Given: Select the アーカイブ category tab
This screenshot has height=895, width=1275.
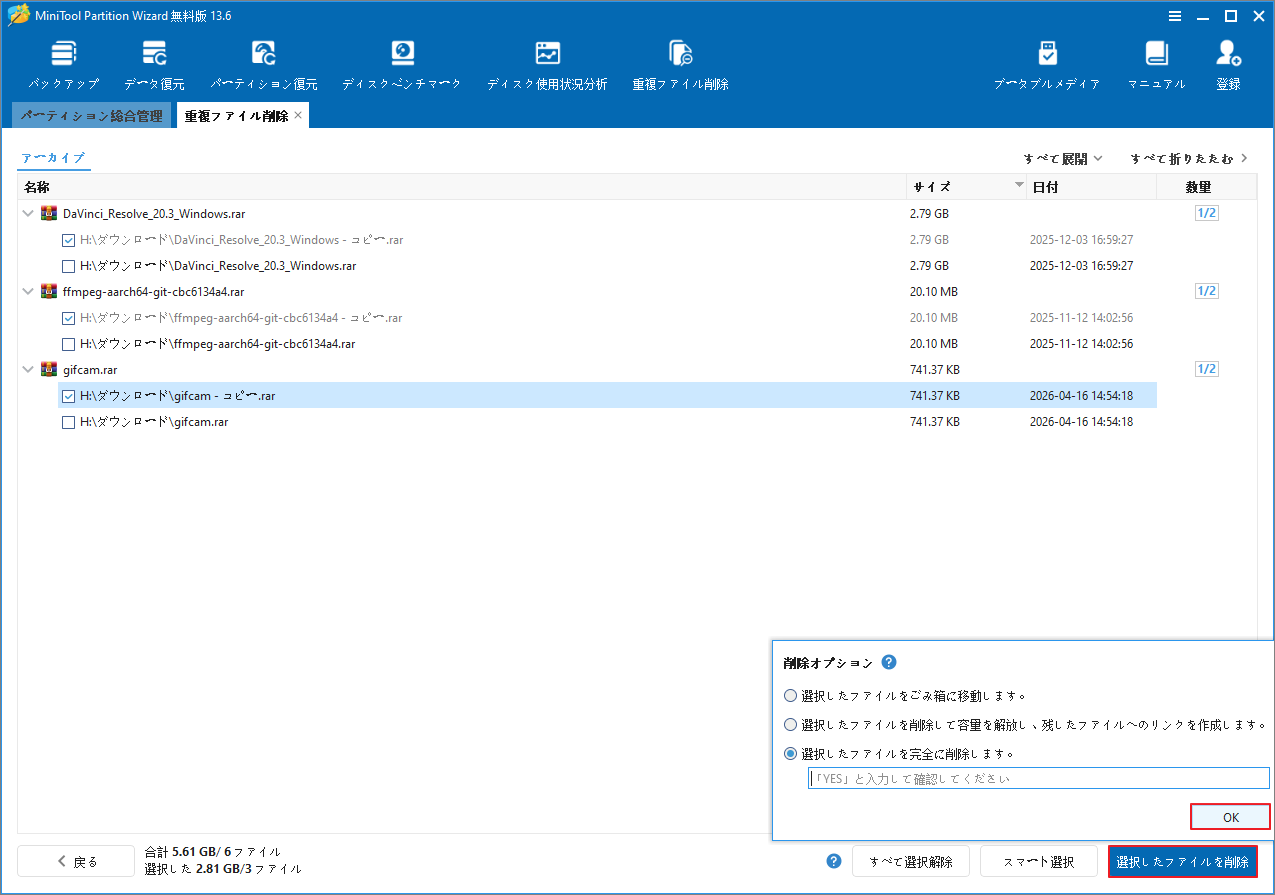Looking at the screenshot, I should [x=54, y=158].
